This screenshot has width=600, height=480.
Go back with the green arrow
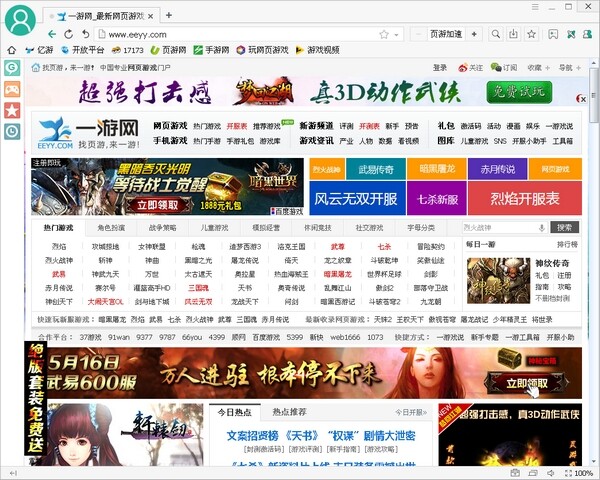pos(52,34)
